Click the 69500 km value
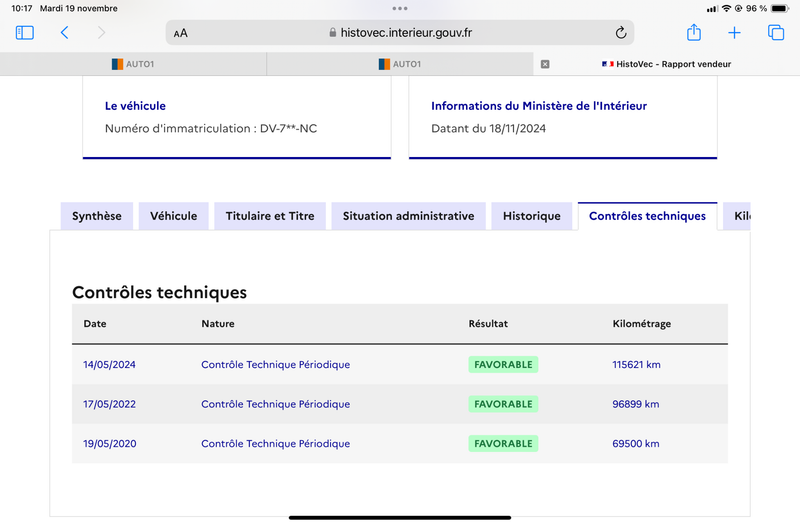800x525 pixels. point(636,444)
